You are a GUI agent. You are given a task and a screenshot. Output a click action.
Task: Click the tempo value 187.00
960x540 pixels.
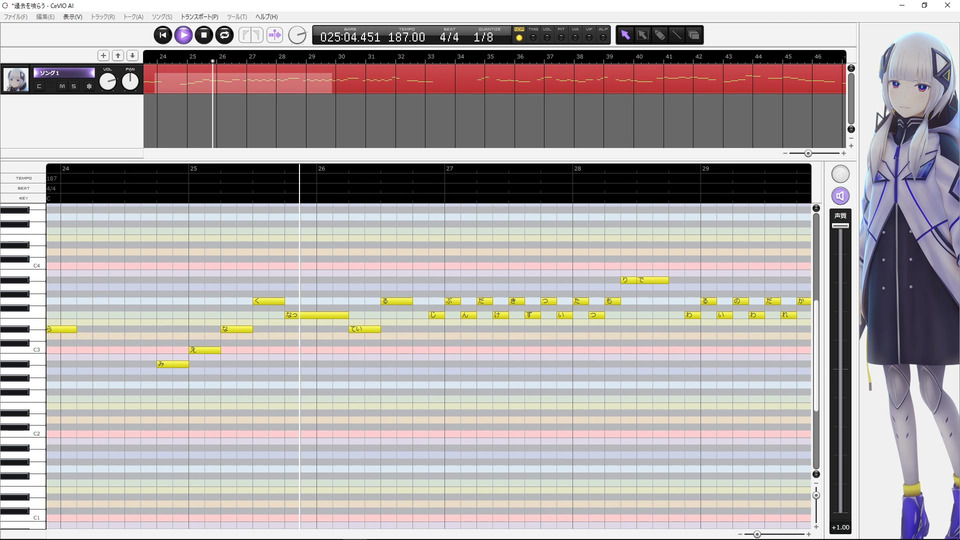coord(407,37)
